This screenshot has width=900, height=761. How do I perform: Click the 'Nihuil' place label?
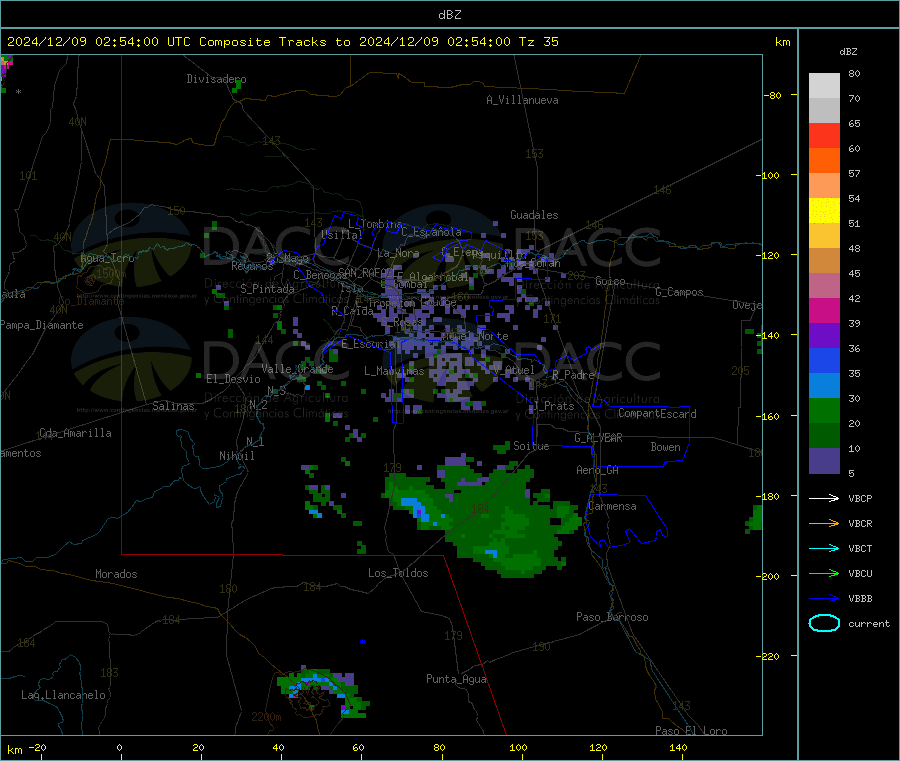point(236,456)
